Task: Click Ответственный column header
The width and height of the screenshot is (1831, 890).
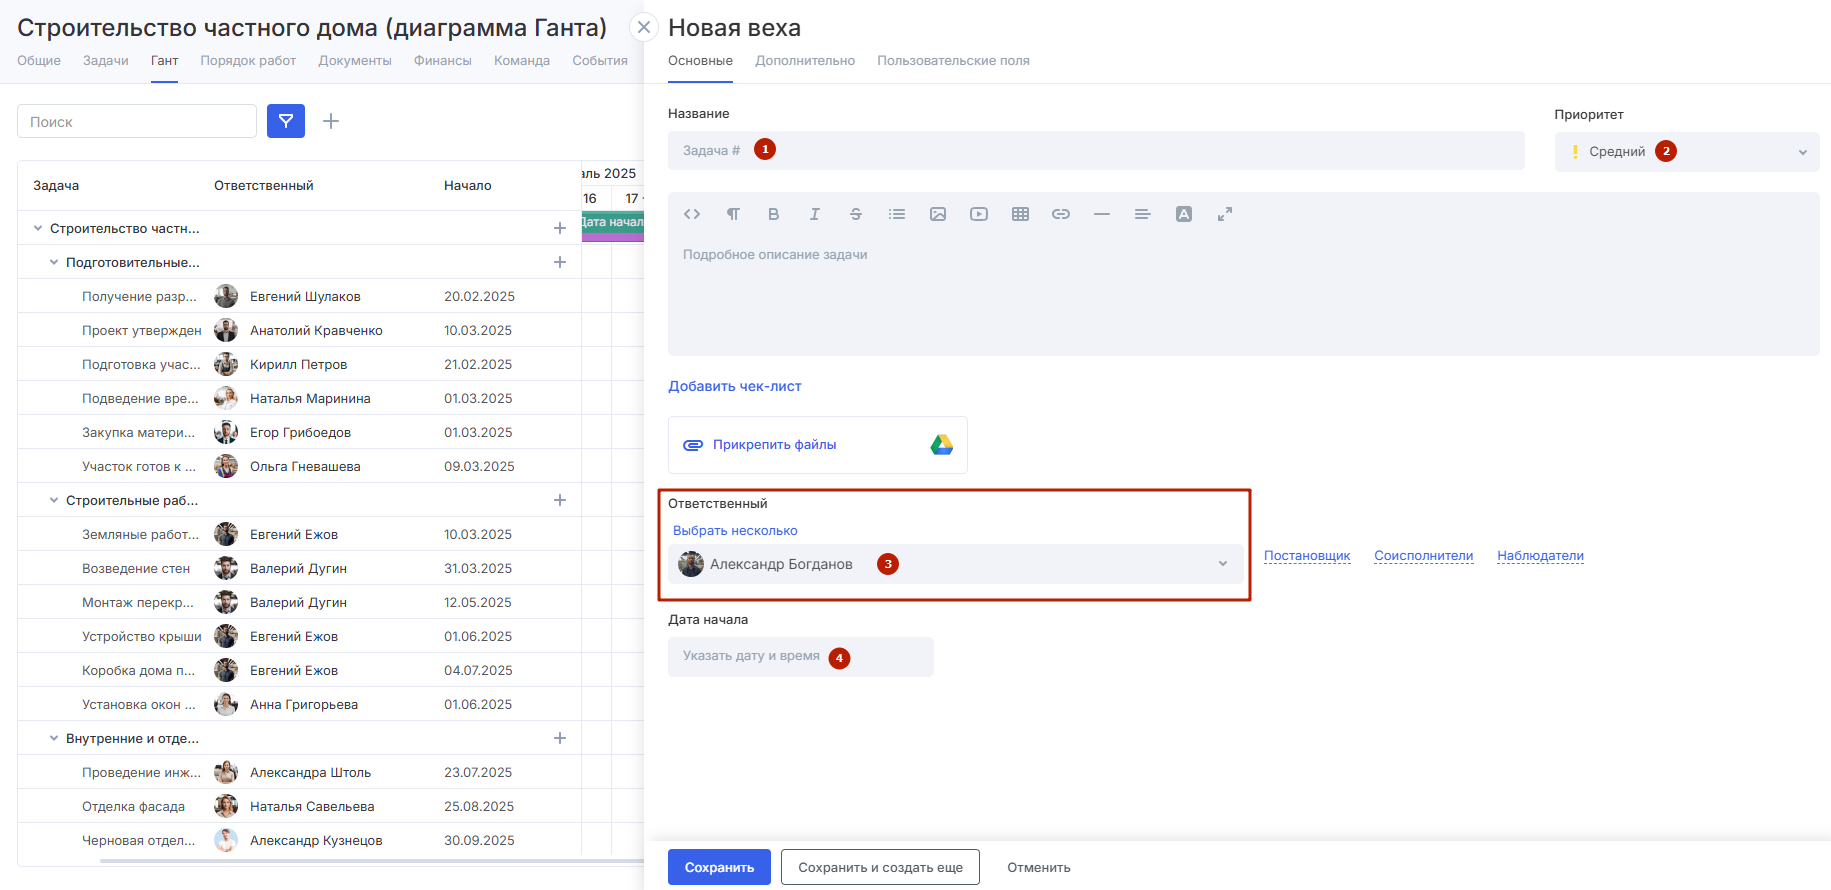Action: (x=264, y=185)
